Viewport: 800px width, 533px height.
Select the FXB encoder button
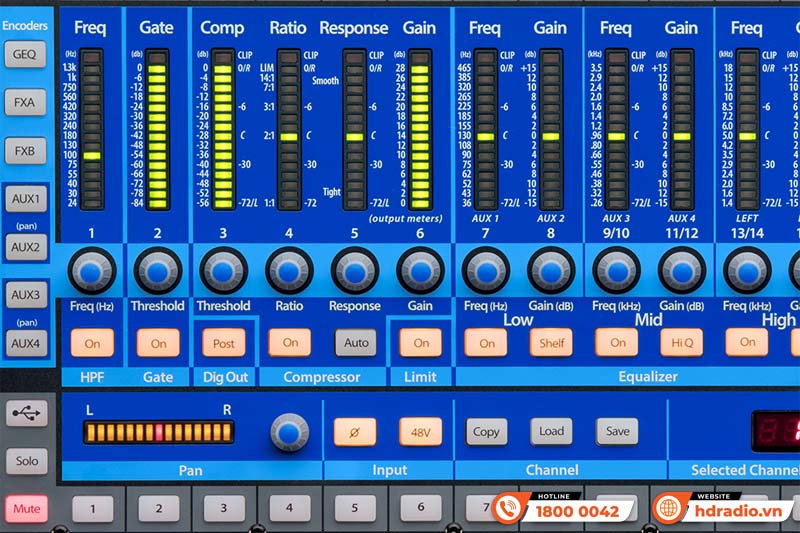click(x=25, y=151)
